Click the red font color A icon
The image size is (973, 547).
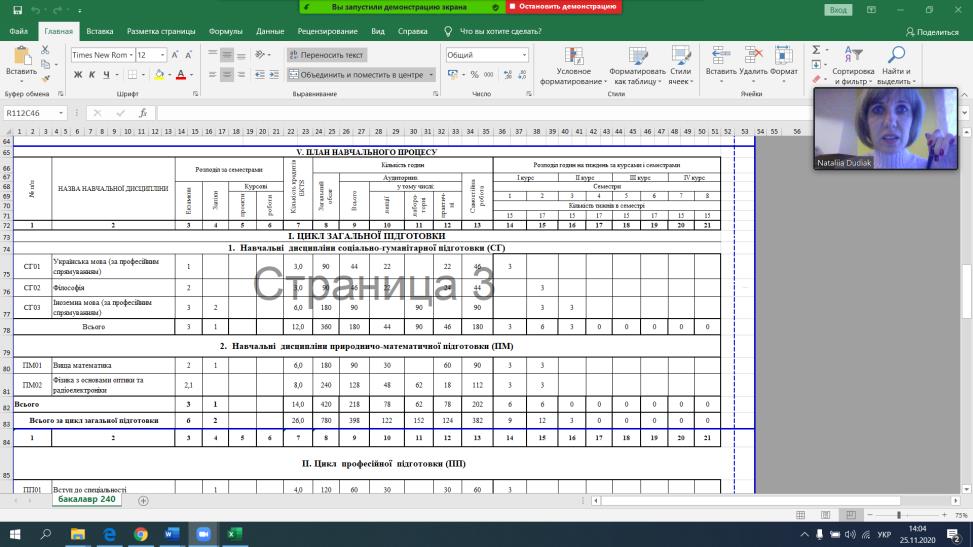(x=181, y=75)
